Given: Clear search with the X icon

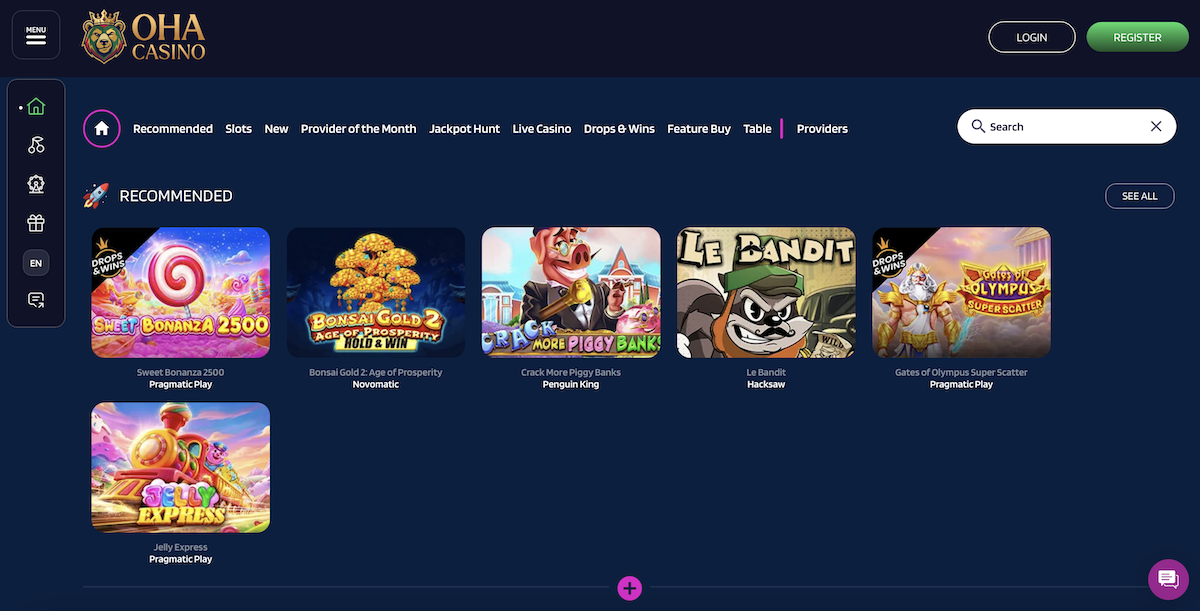Looking at the screenshot, I should point(1156,127).
